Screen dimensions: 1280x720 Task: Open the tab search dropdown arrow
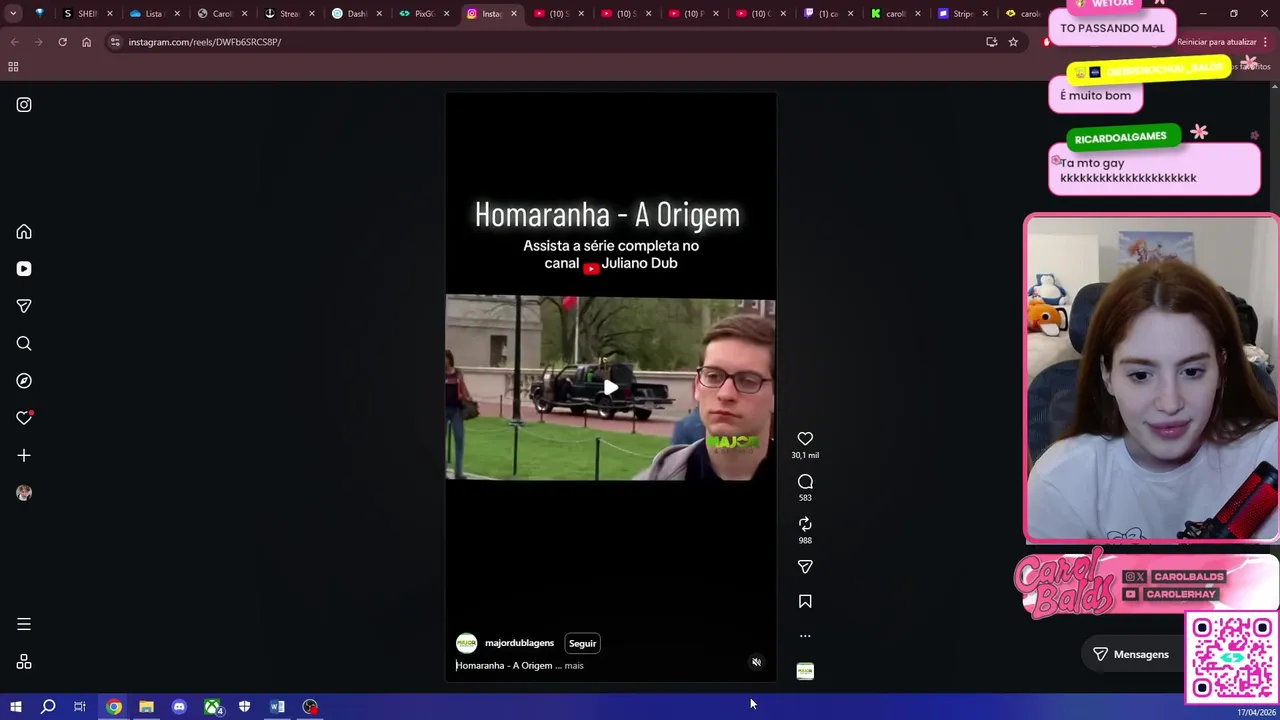click(13, 14)
